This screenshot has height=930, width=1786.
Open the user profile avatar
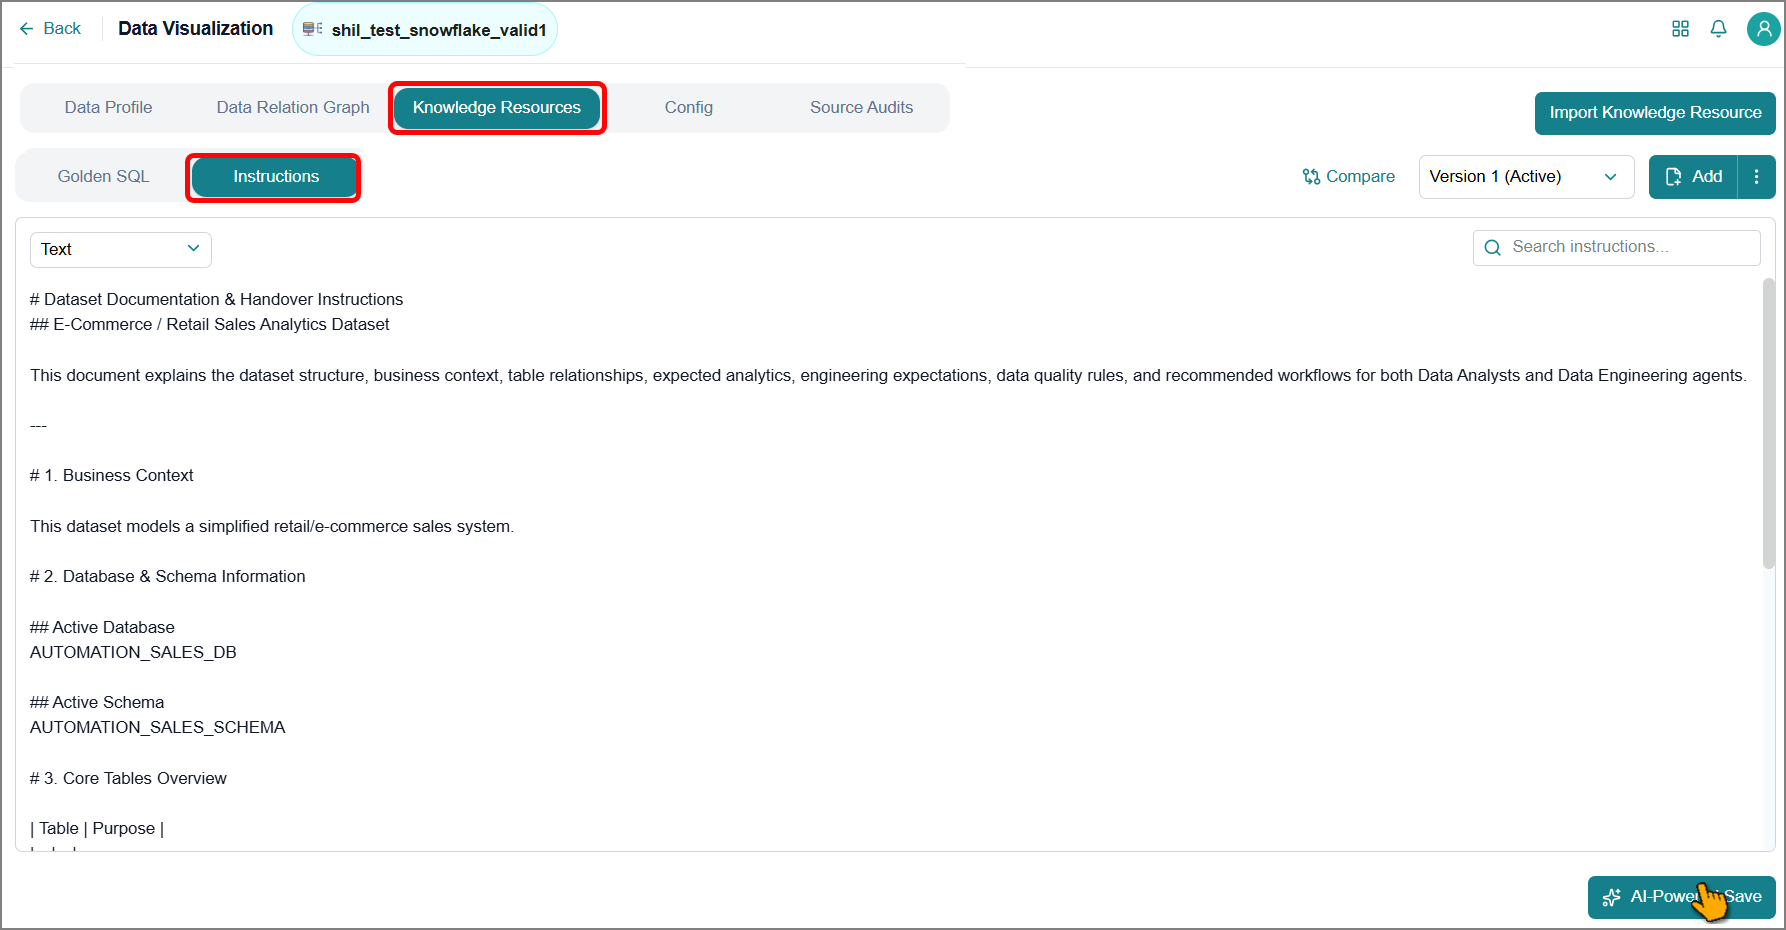coord(1763,29)
